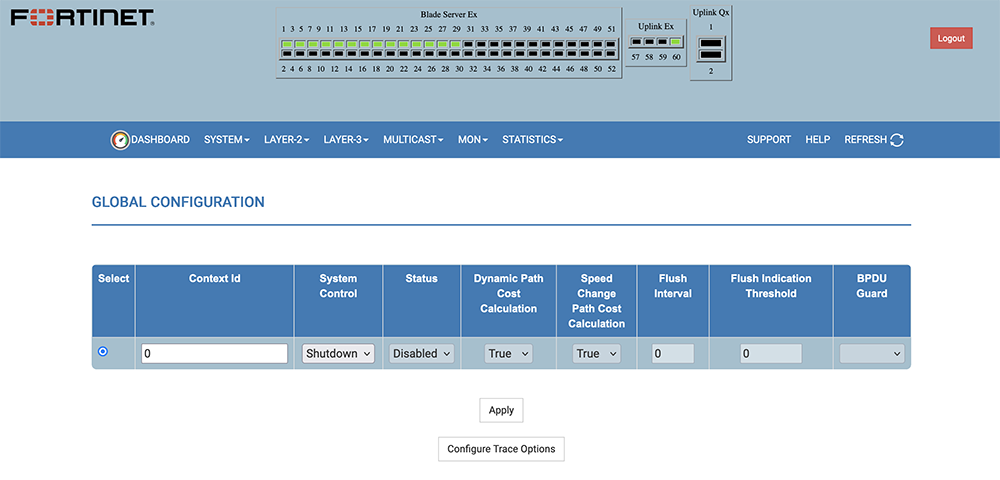The height and width of the screenshot is (480, 1000).
Task: Click the GLOBAL CONFIGURATION heading
Action: click(x=178, y=202)
